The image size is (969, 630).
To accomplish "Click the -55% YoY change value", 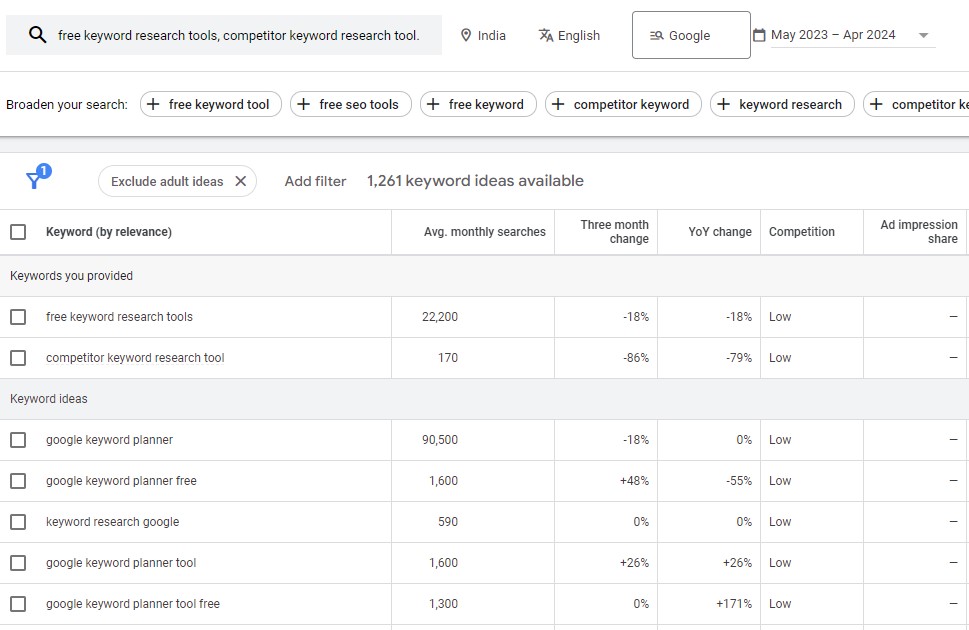I will pyautogui.click(x=739, y=481).
